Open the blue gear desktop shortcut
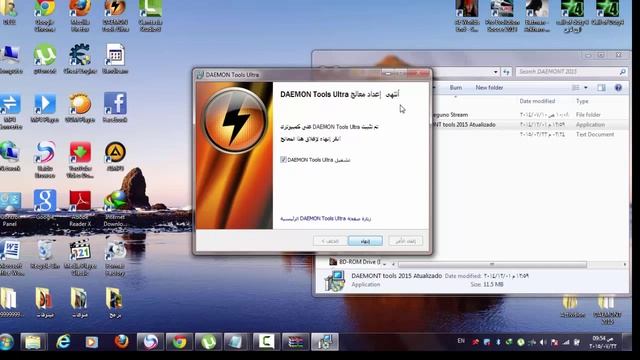Image resolution: width=640 pixels, height=360 pixels. click(x=80, y=59)
